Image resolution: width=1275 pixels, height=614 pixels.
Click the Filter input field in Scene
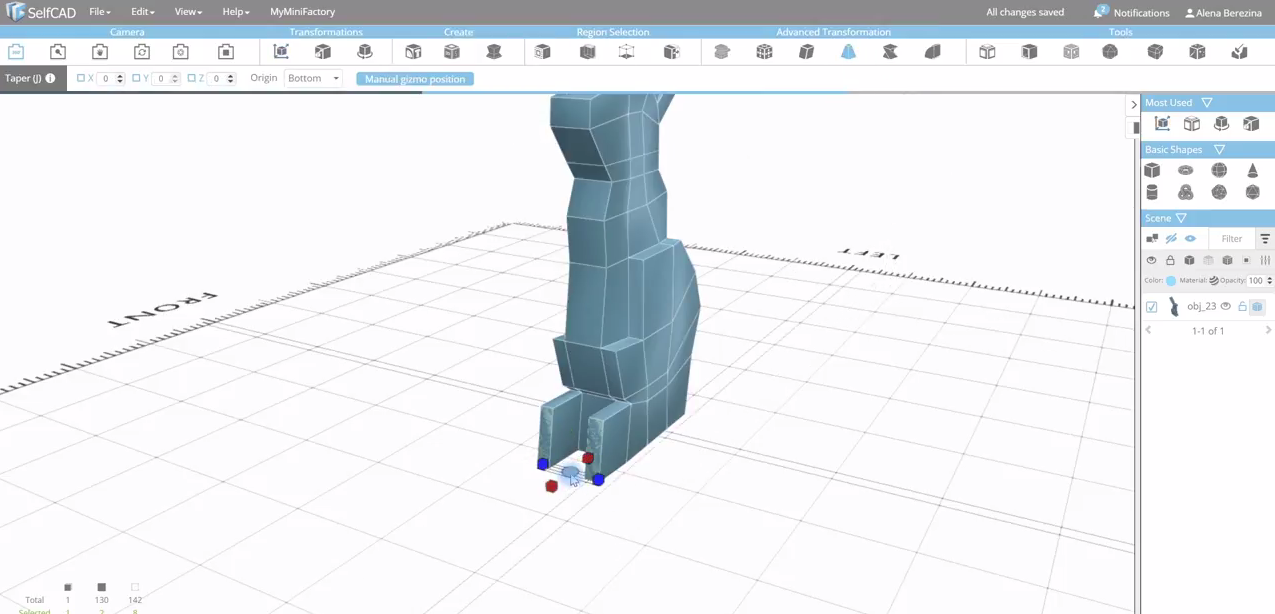click(x=1231, y=239)
